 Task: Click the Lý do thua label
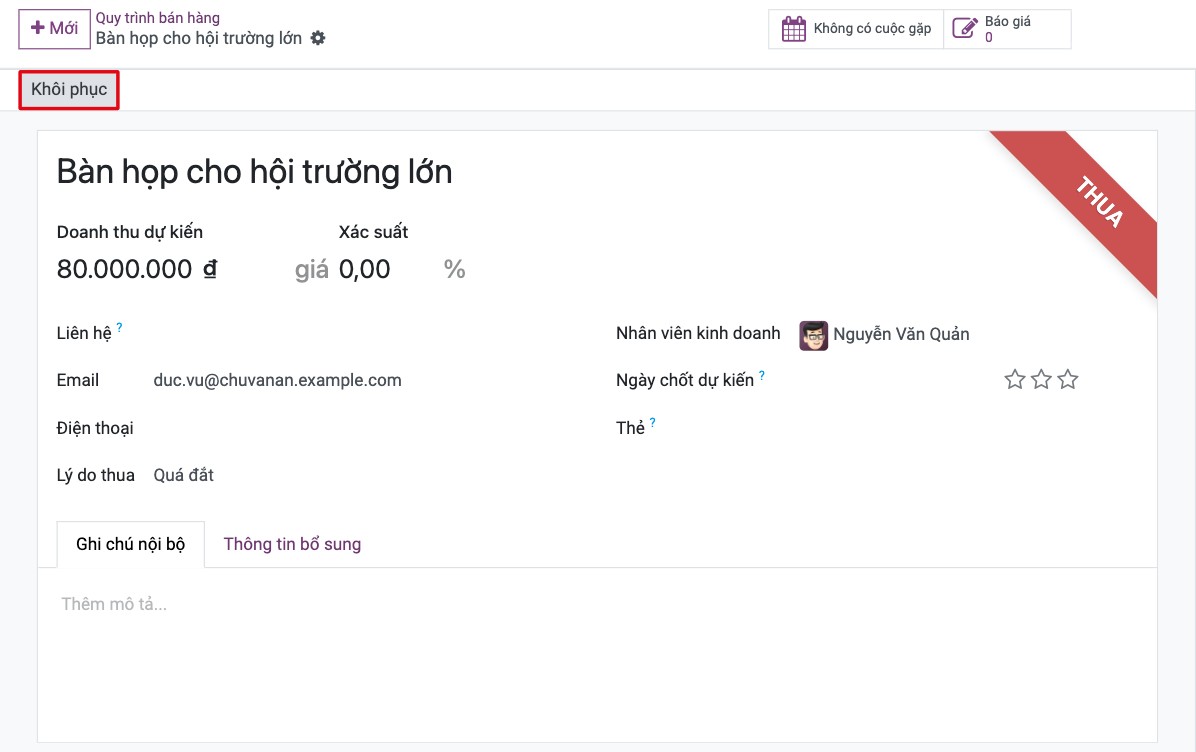[x=95, y=475]
